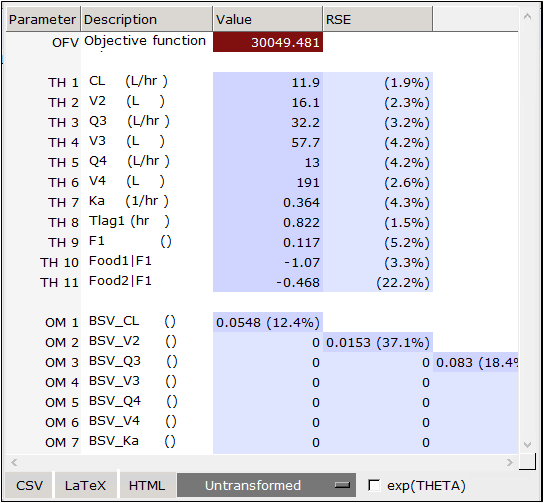Select the Q3 value 32.2
The height and width of the screenshot is (503, 544).
268,122
